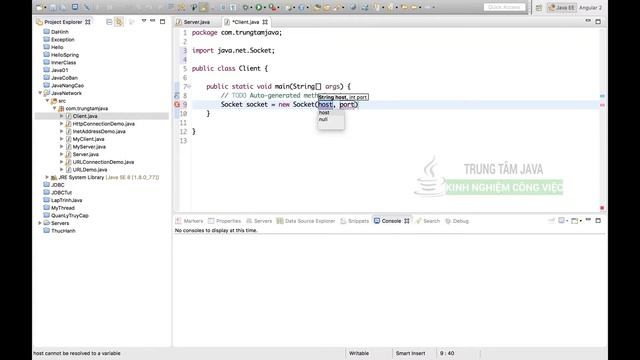
Task: Expand the Servers project node
Action: coord(40,223)
